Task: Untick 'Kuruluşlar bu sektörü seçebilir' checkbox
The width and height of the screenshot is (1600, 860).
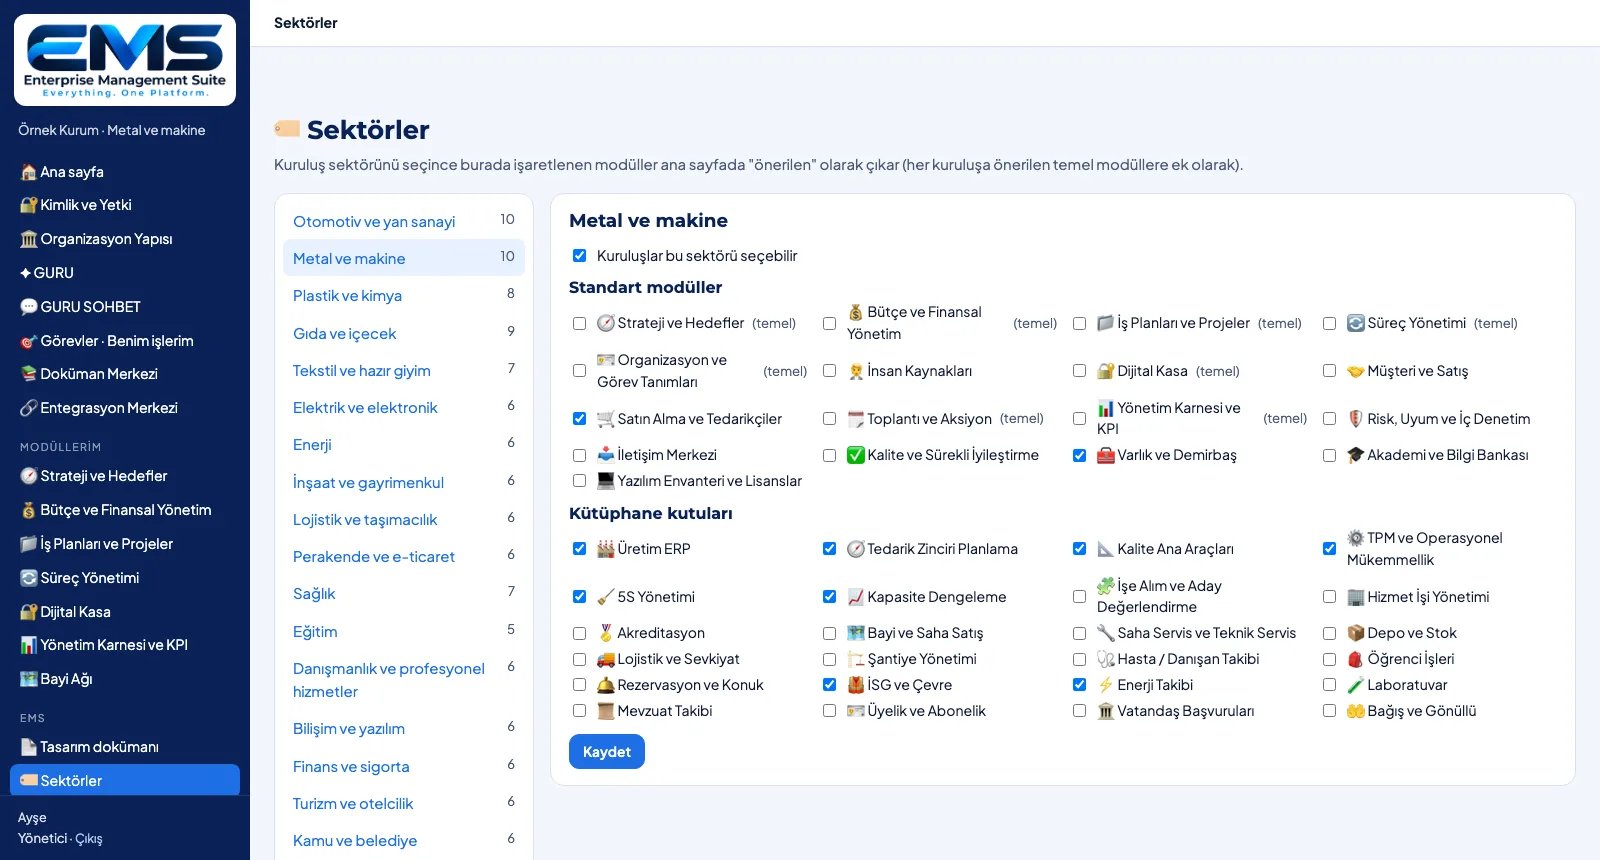Action: tap(579, 256)
